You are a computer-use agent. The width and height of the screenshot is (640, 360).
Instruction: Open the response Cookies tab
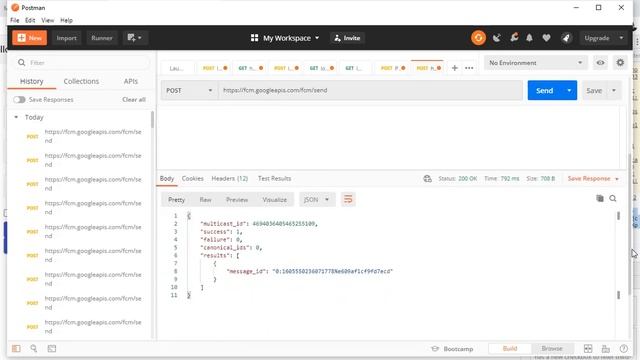(x=193, y=178)
